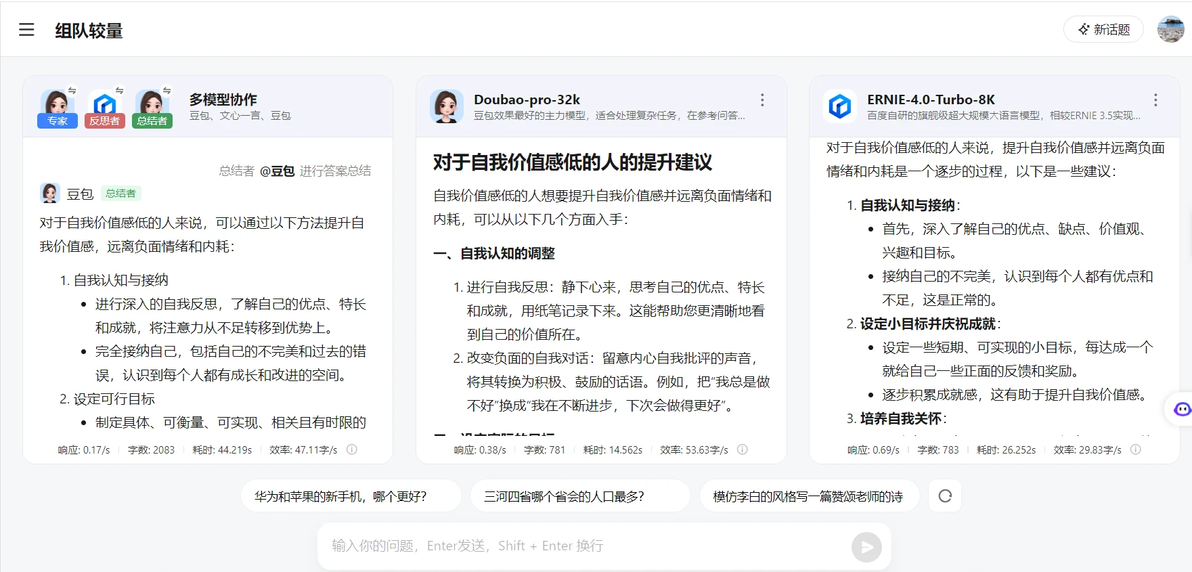Click 耗时: 44.219s in multi-model card
This screenshot has height=572, width=1192.
pos(224,450)
